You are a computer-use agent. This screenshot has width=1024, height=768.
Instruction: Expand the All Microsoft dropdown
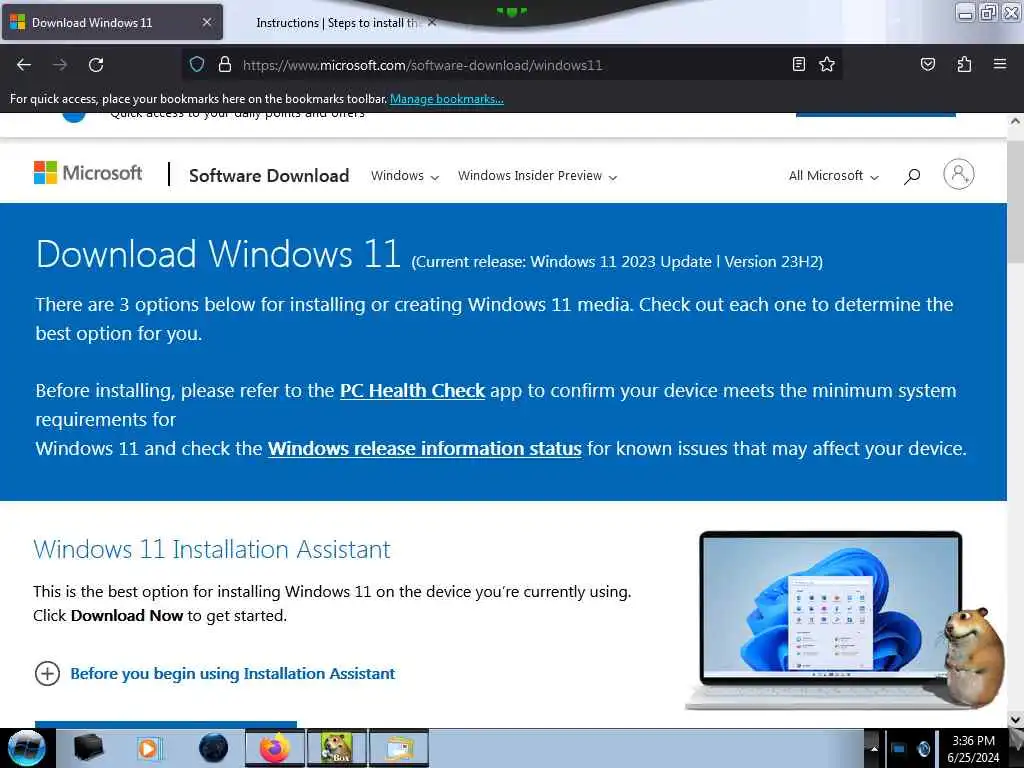pos(834,176)
